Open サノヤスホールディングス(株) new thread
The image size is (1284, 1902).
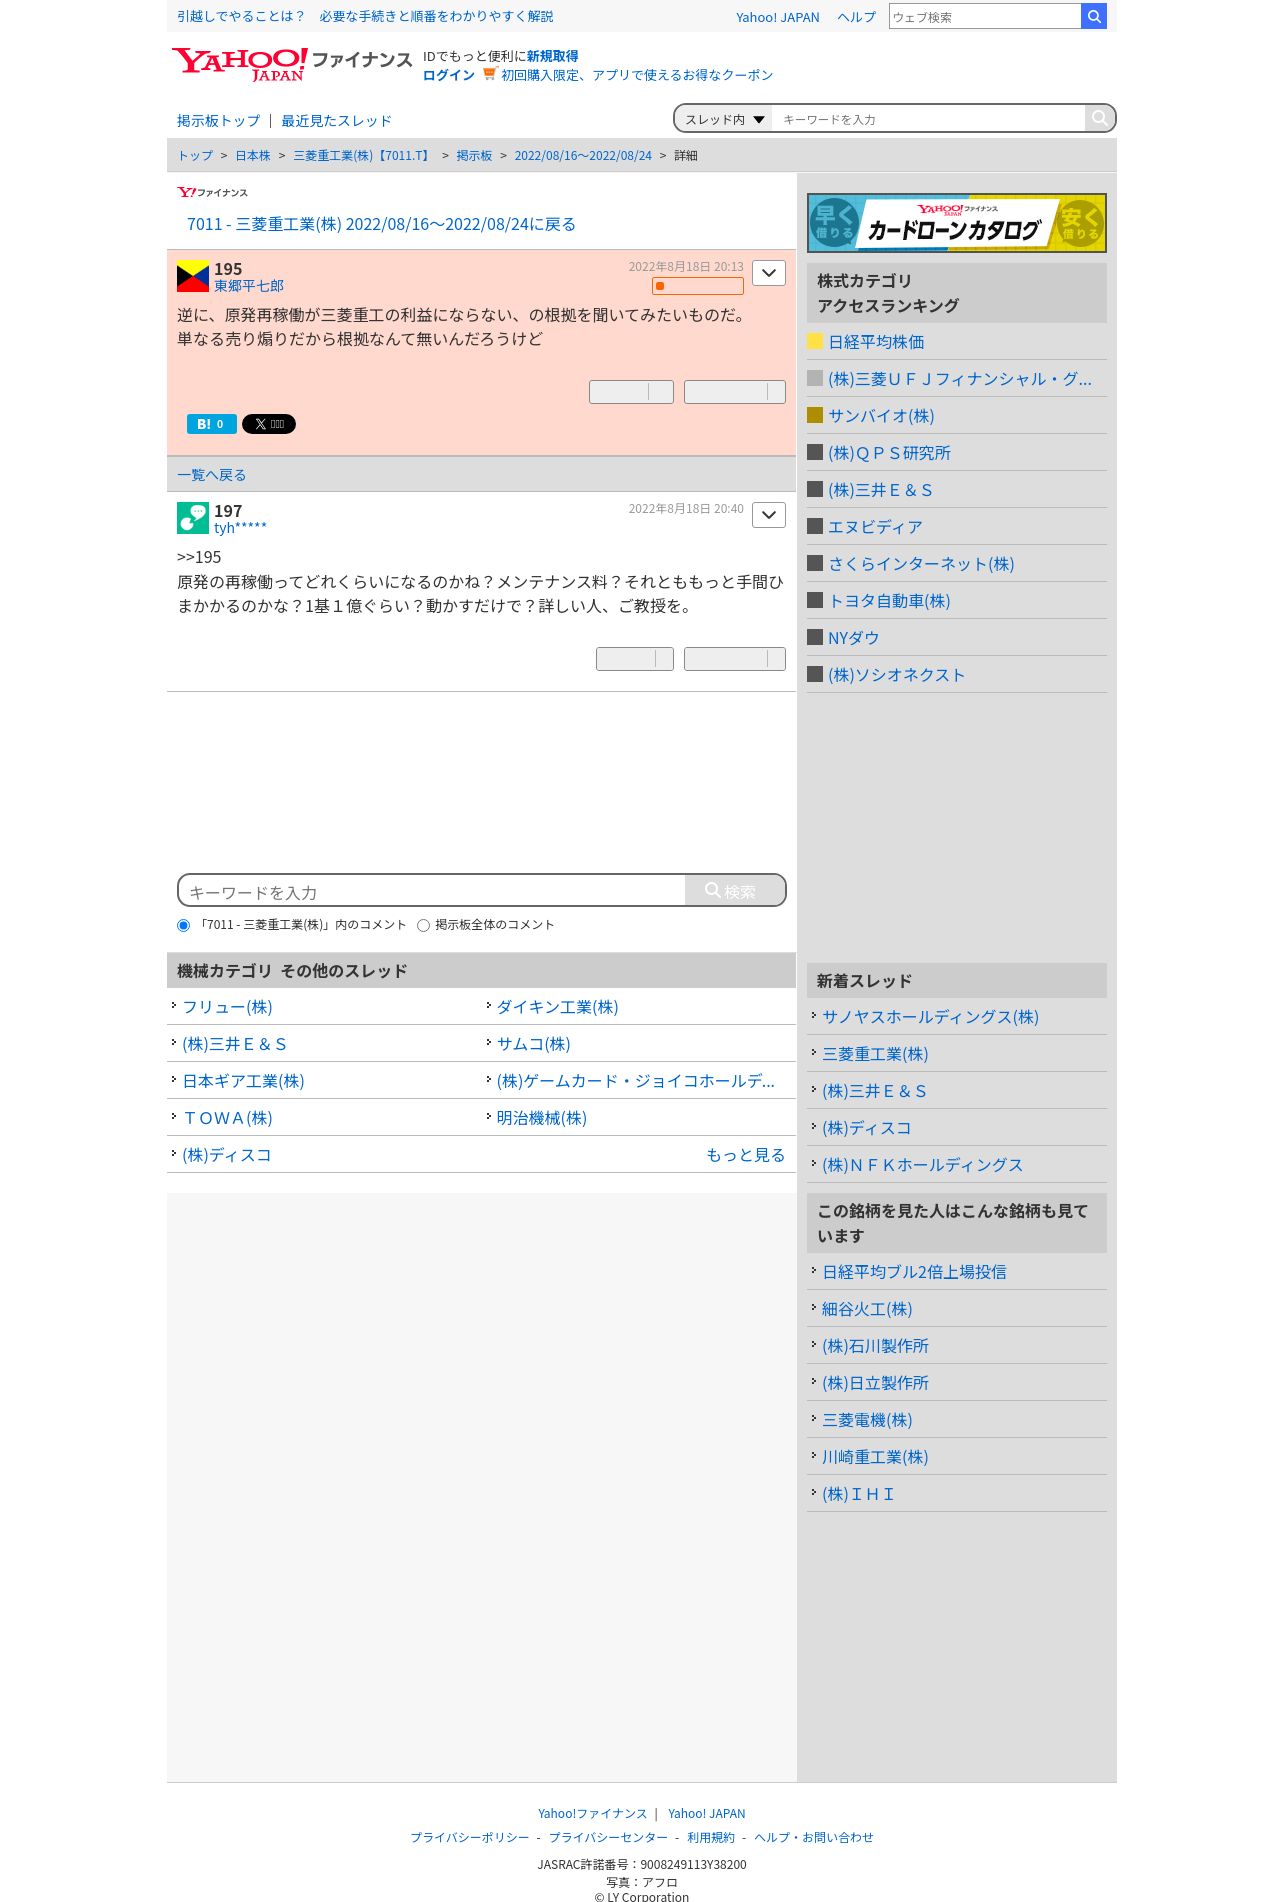pyautogui.click(x=930, y=1017)
